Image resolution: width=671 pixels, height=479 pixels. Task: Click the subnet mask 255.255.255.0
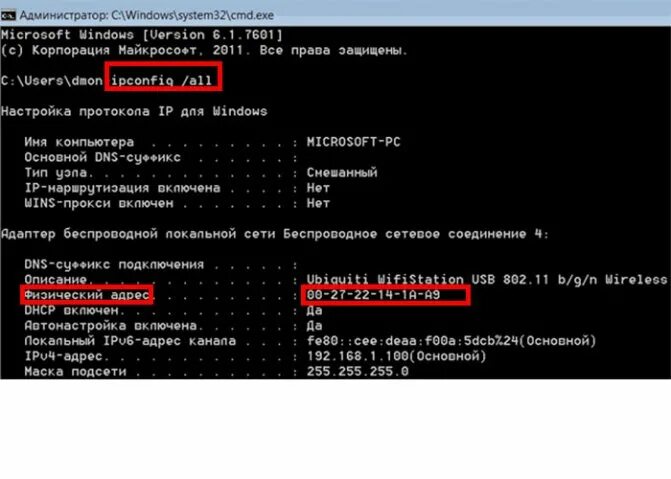pyautogui.click(x=357, y=372)
